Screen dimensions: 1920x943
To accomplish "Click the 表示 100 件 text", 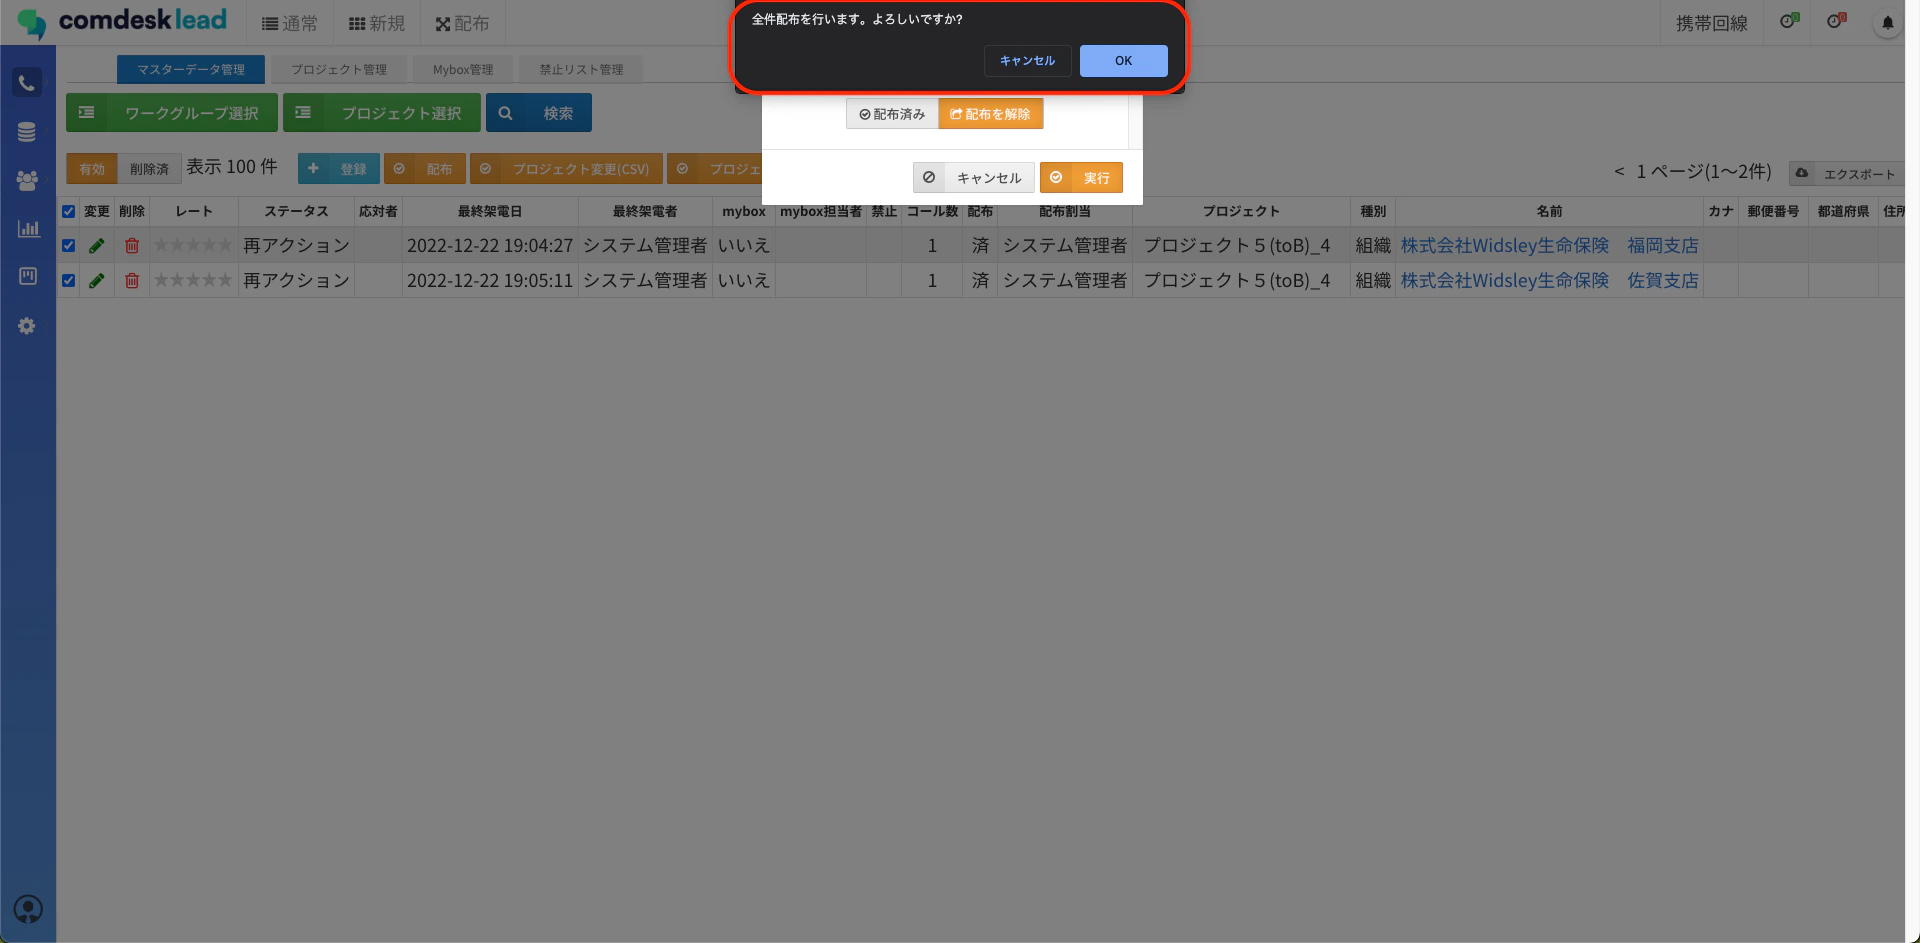I will click(232, 167).
